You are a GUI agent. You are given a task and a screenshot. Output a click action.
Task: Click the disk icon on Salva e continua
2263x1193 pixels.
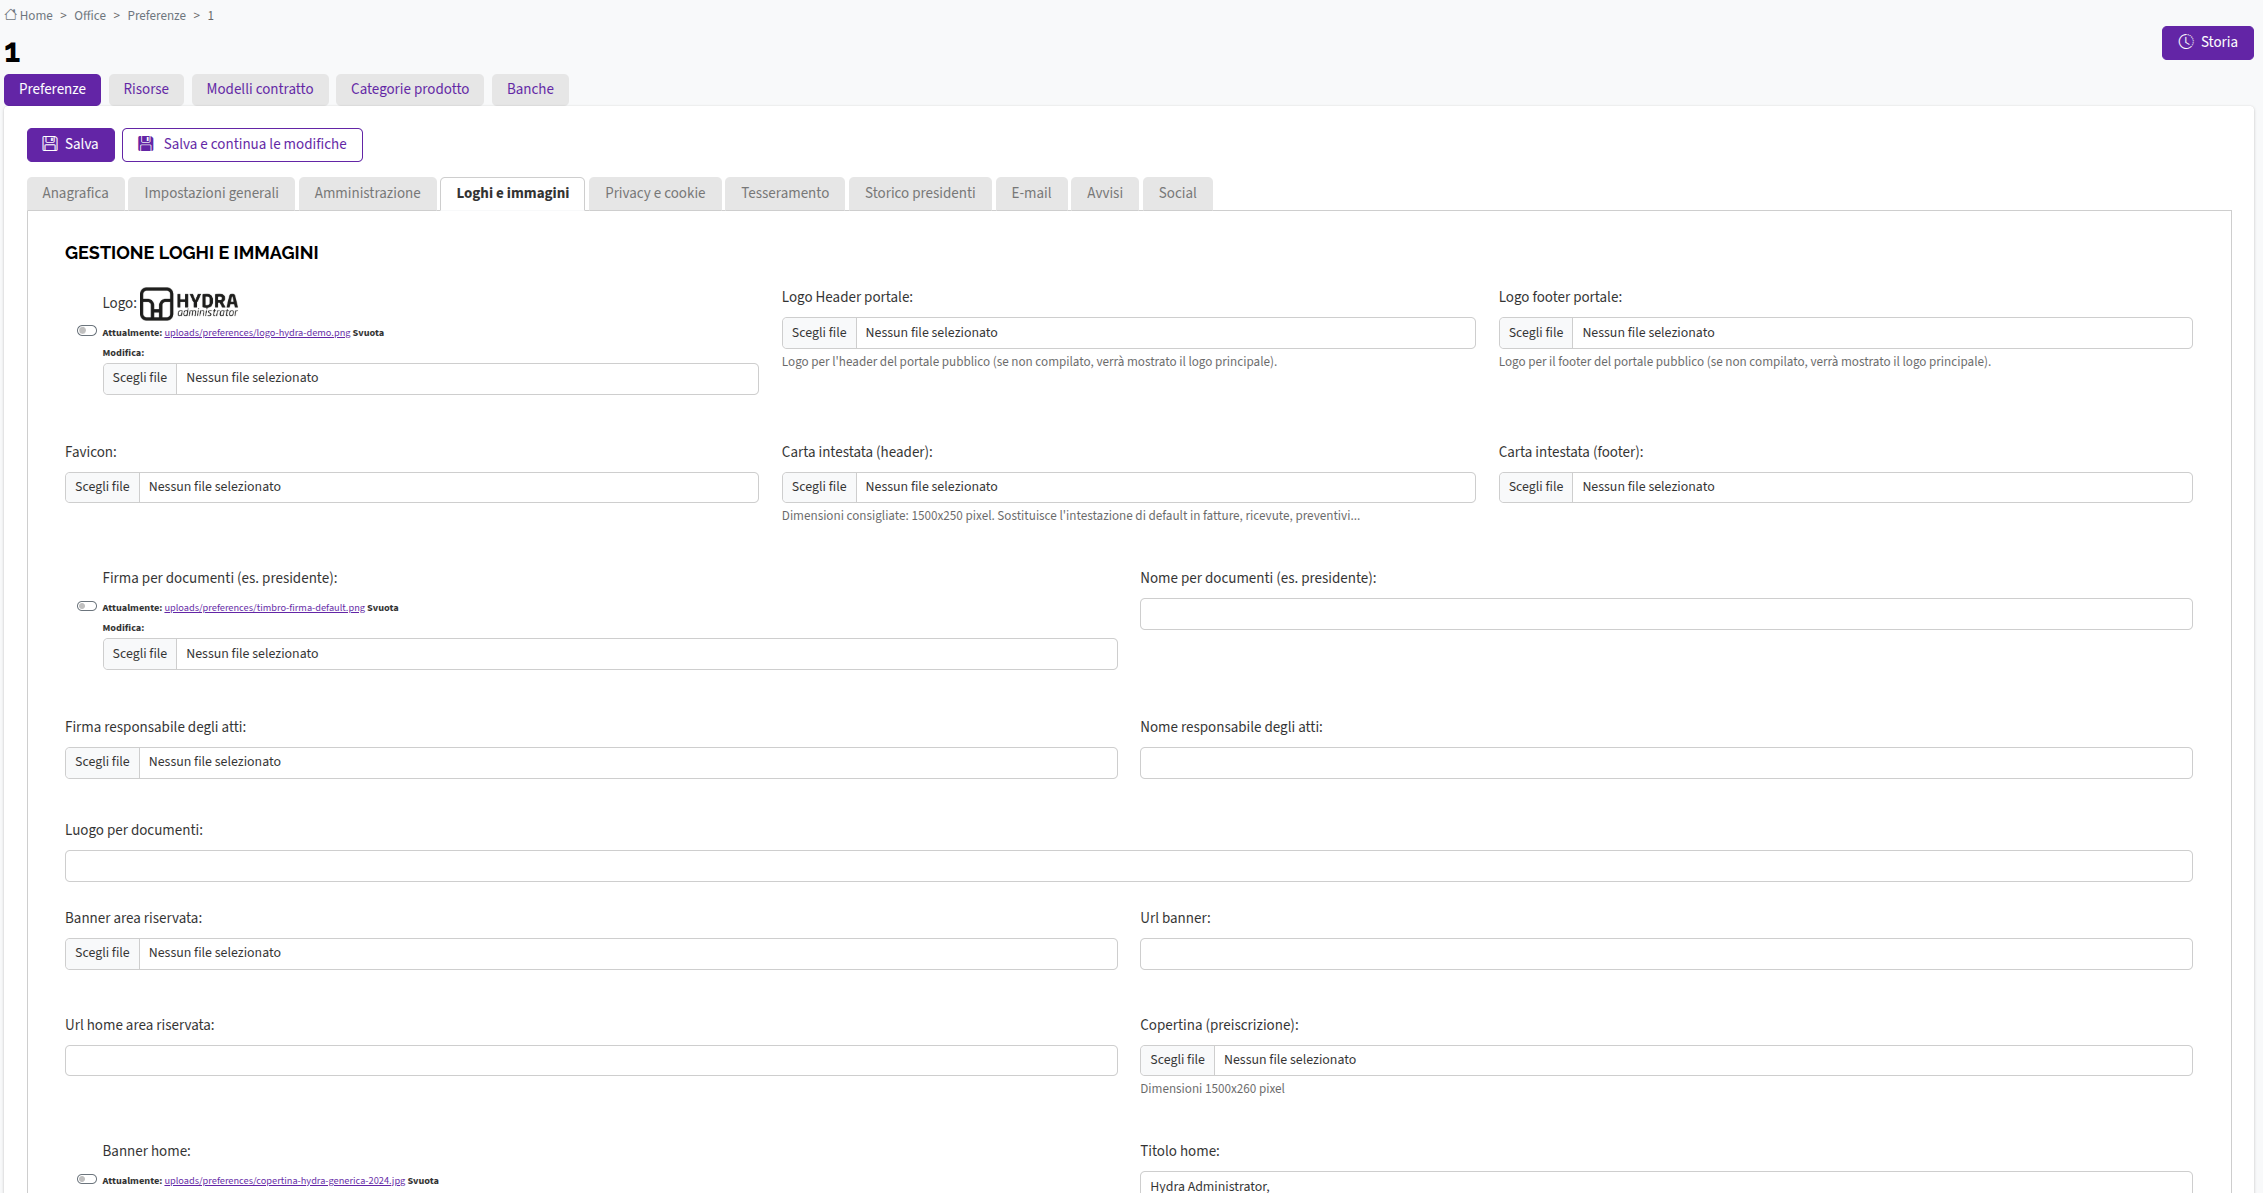[x=146, y=144]
